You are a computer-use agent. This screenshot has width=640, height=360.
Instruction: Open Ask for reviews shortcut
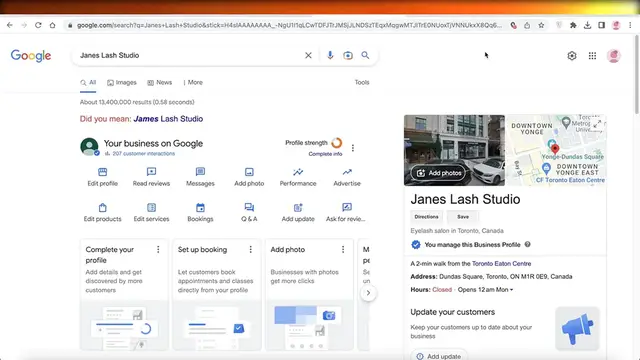coord(346,213)
